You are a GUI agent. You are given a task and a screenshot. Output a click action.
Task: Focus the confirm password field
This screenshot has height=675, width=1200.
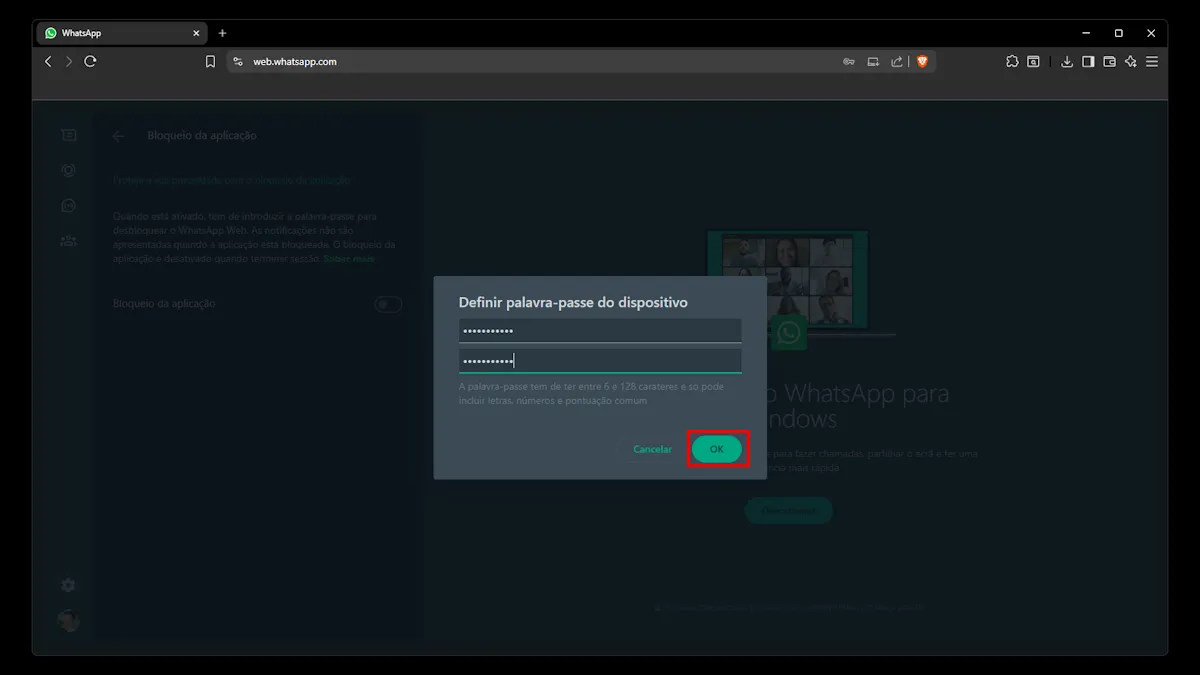[x=600, y=361]
